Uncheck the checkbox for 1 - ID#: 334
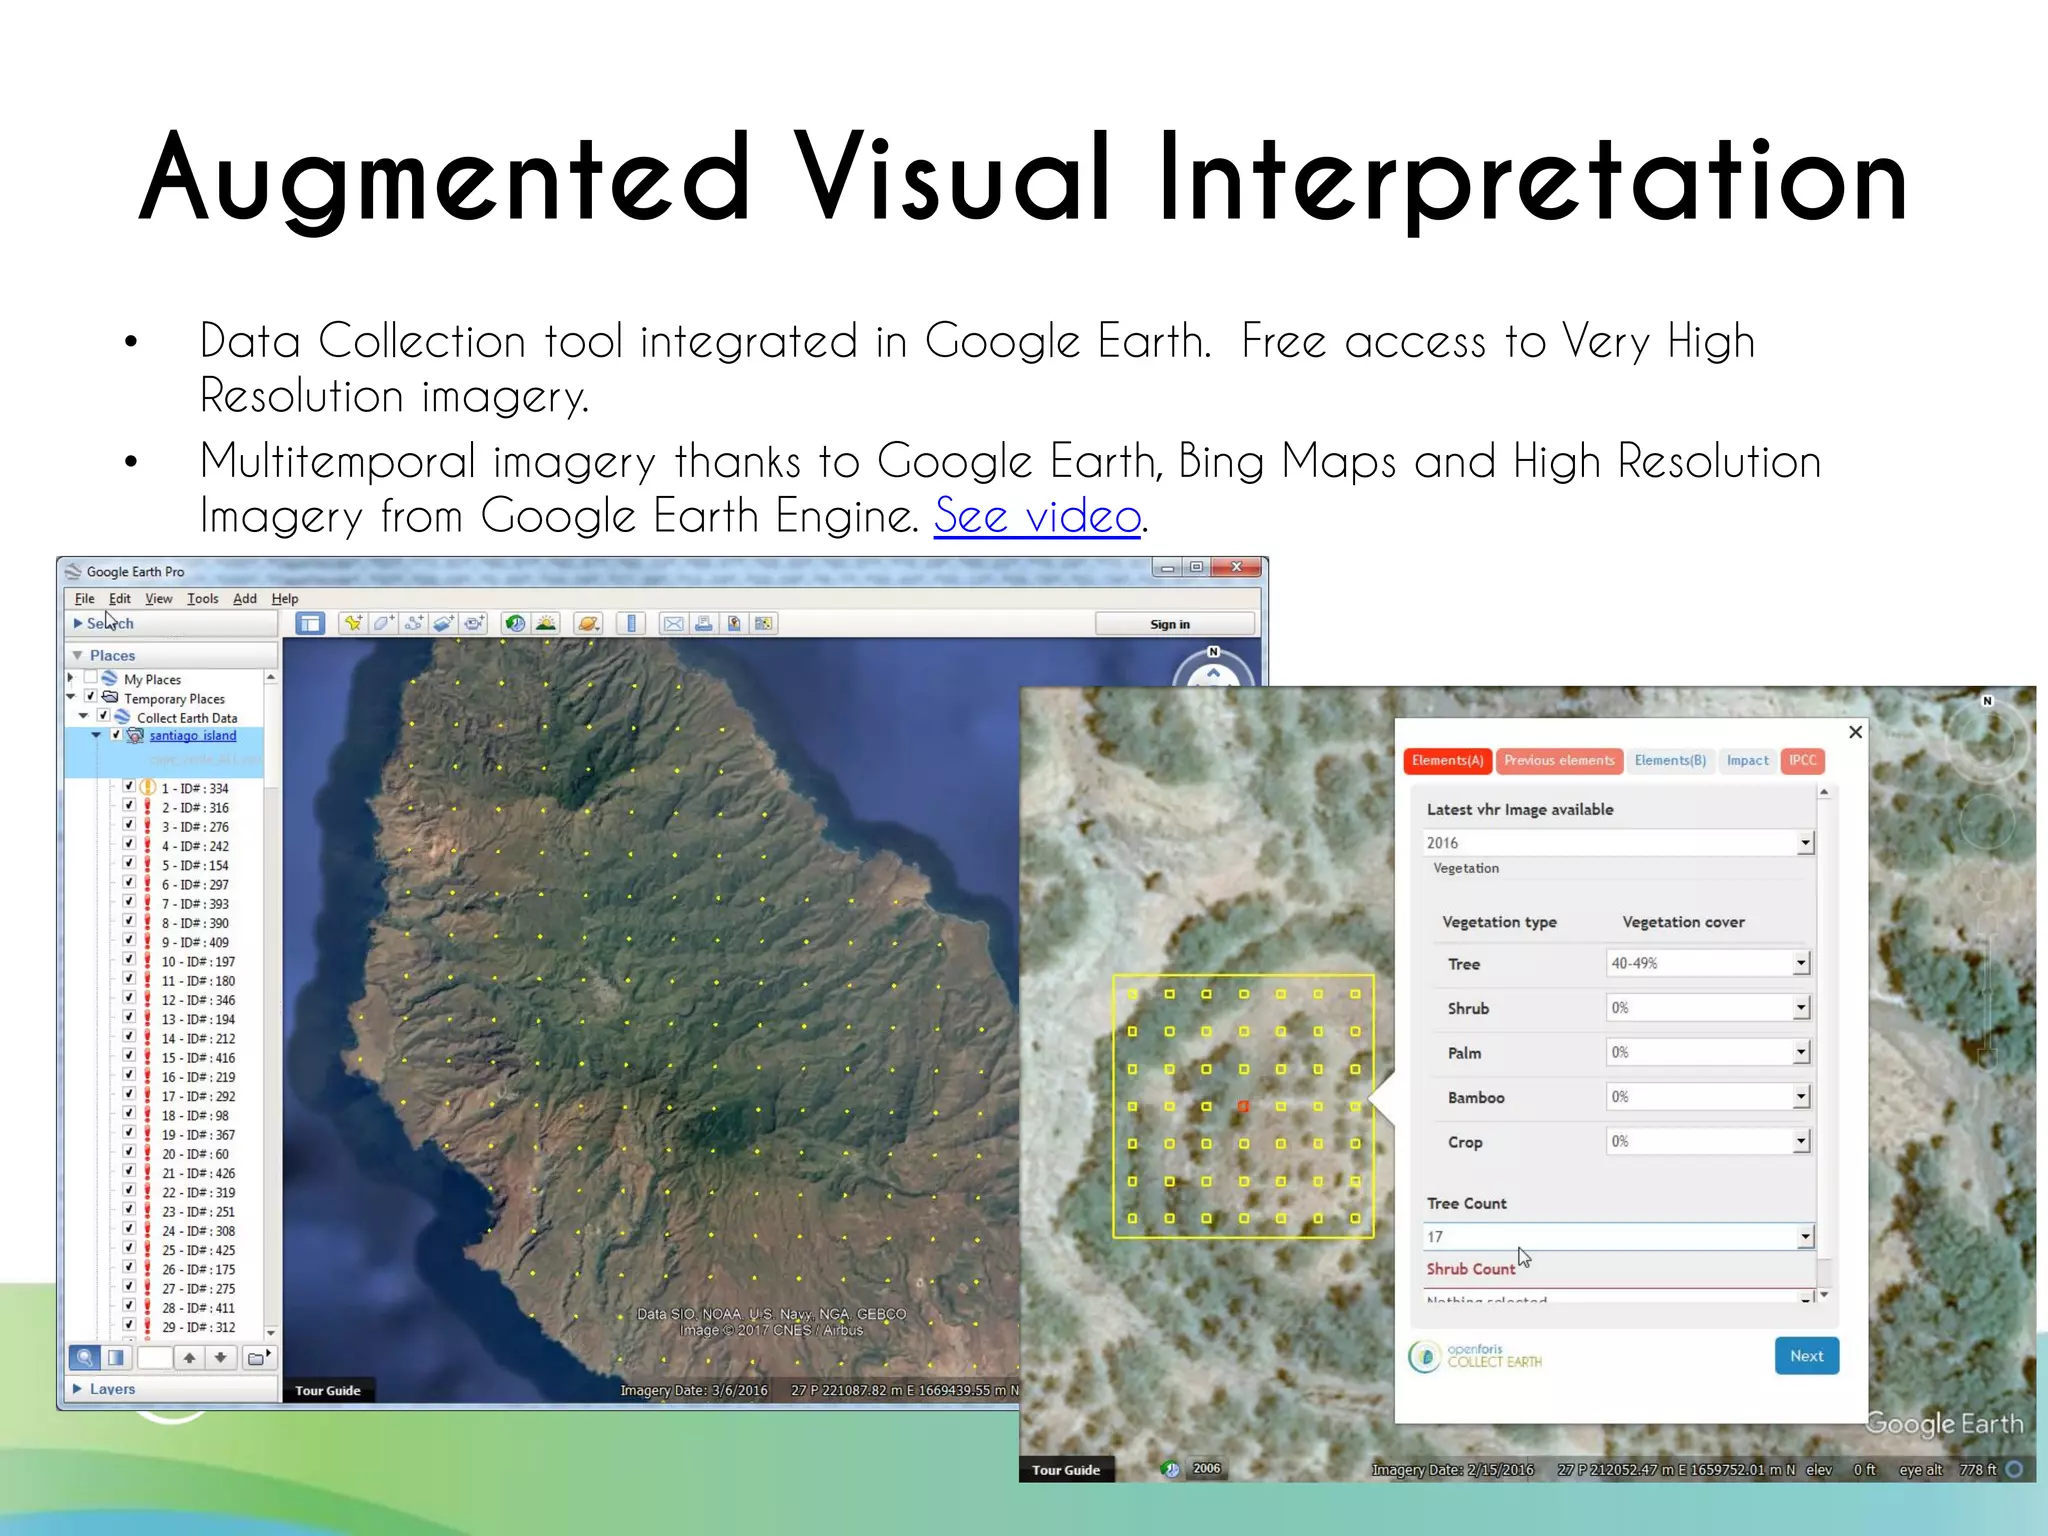2048x1536 pixels. [x=129, y=787]
